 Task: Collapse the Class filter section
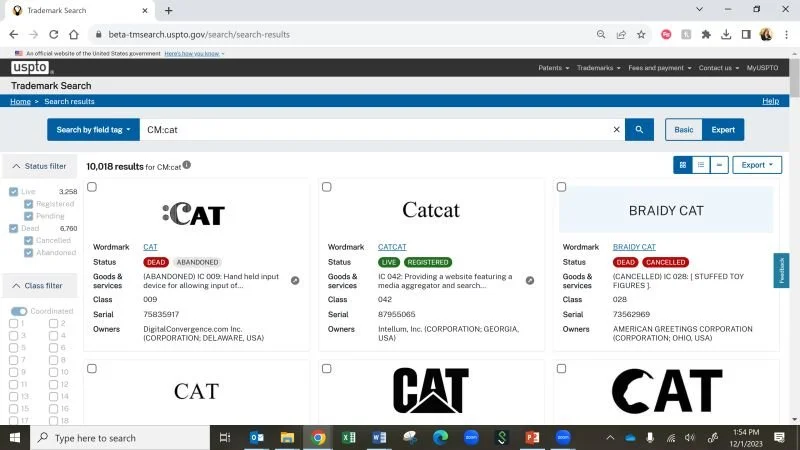click(x=40, y=286)
